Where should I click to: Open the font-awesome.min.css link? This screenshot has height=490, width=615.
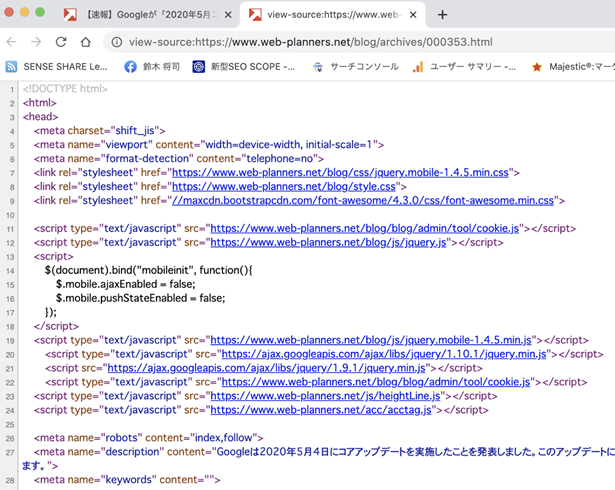click(363, 200)
